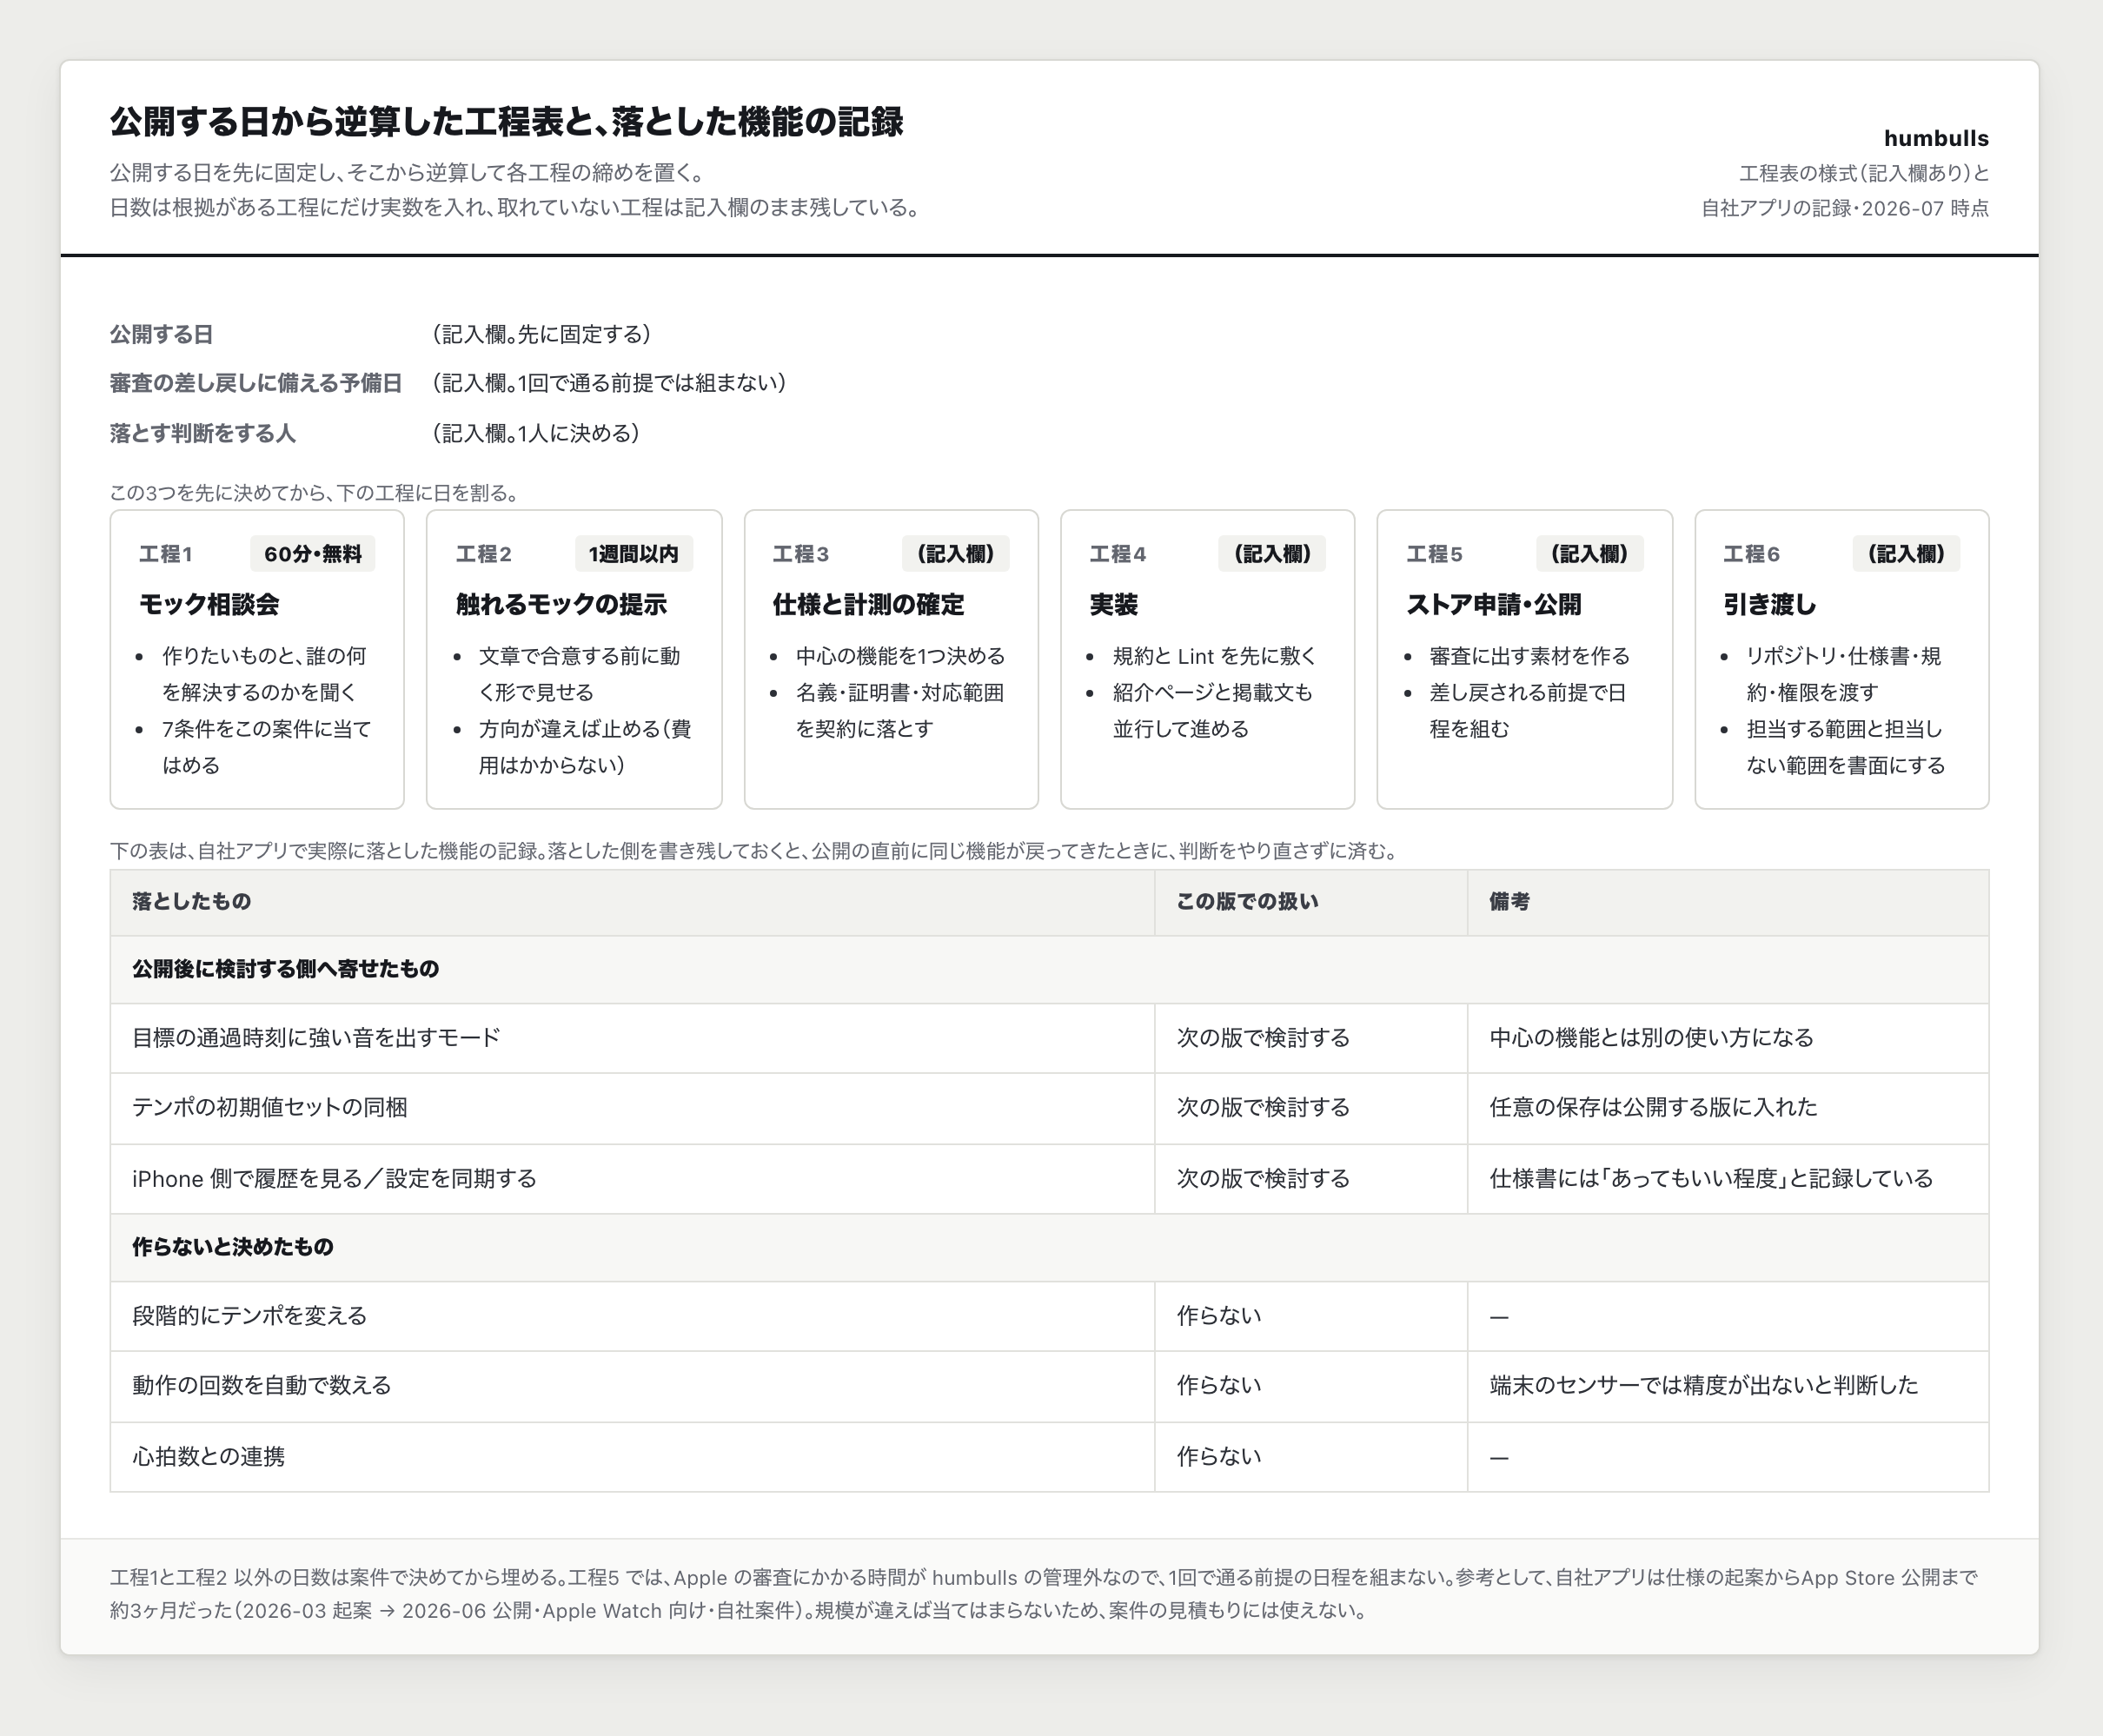Click the 審査の差し戻しに備える予備日 label
The height and width of the screenshot is (1736, 2103).
click(255, 383)
